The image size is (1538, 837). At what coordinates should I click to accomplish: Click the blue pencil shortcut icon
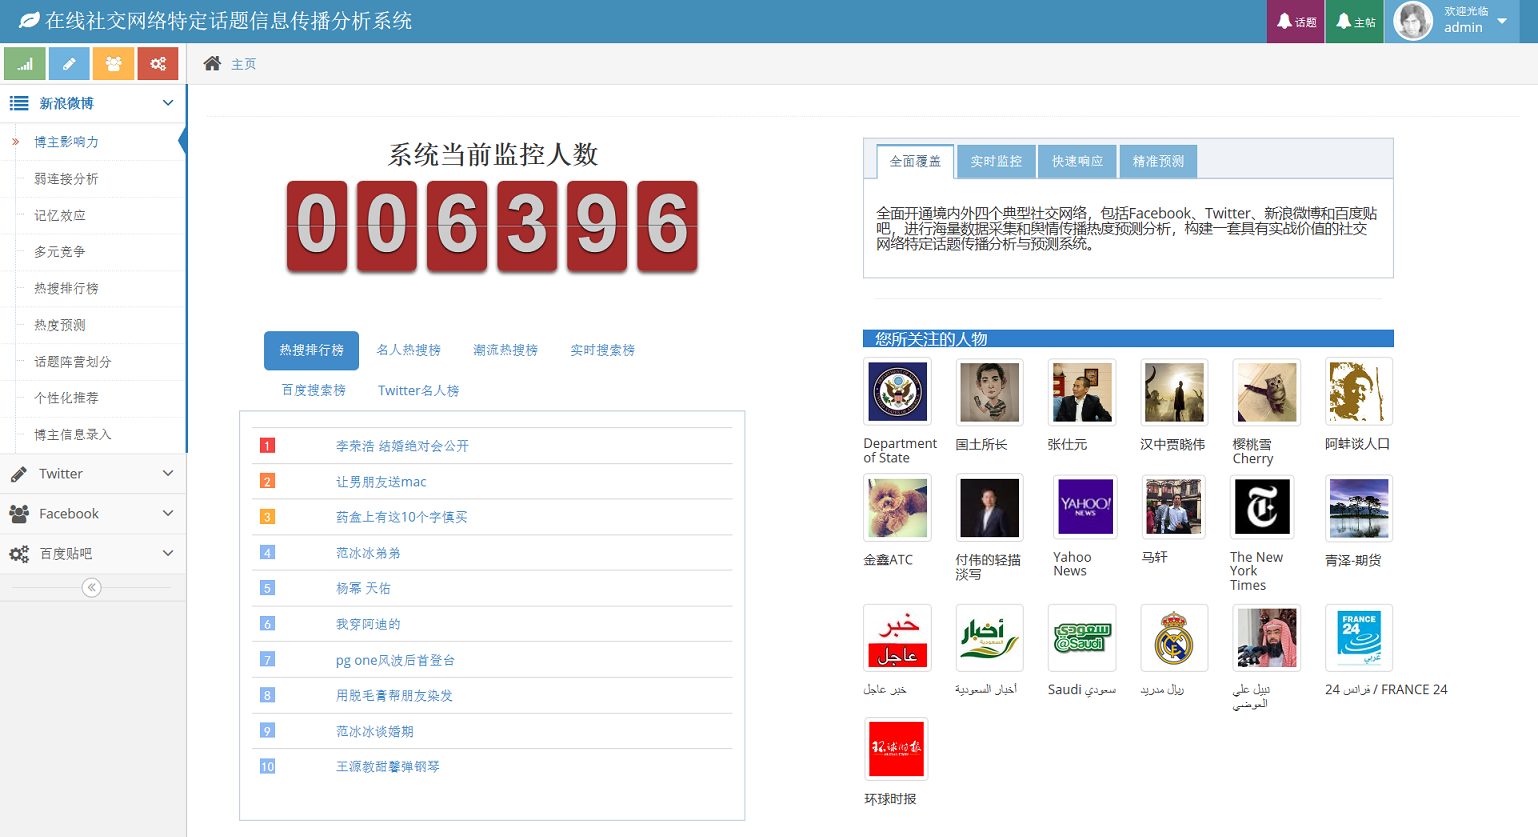tap(69, 64)
